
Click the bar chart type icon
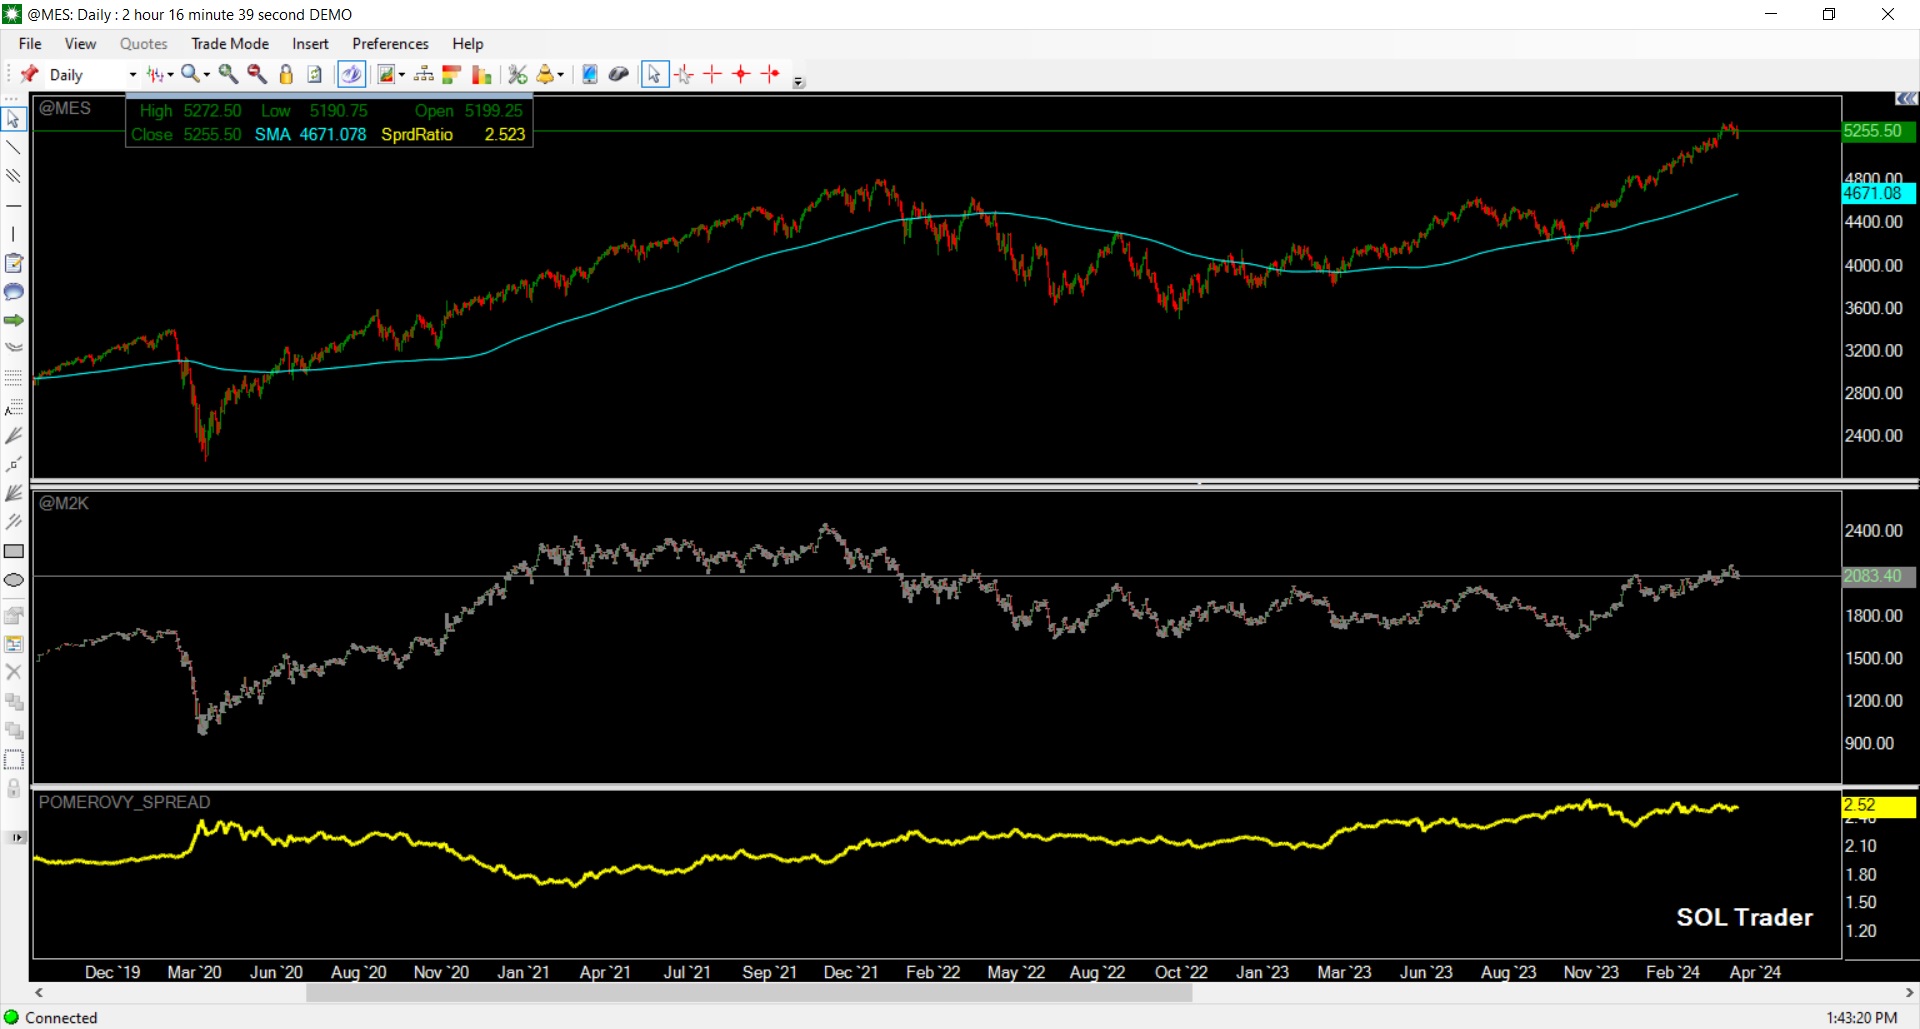155,74
